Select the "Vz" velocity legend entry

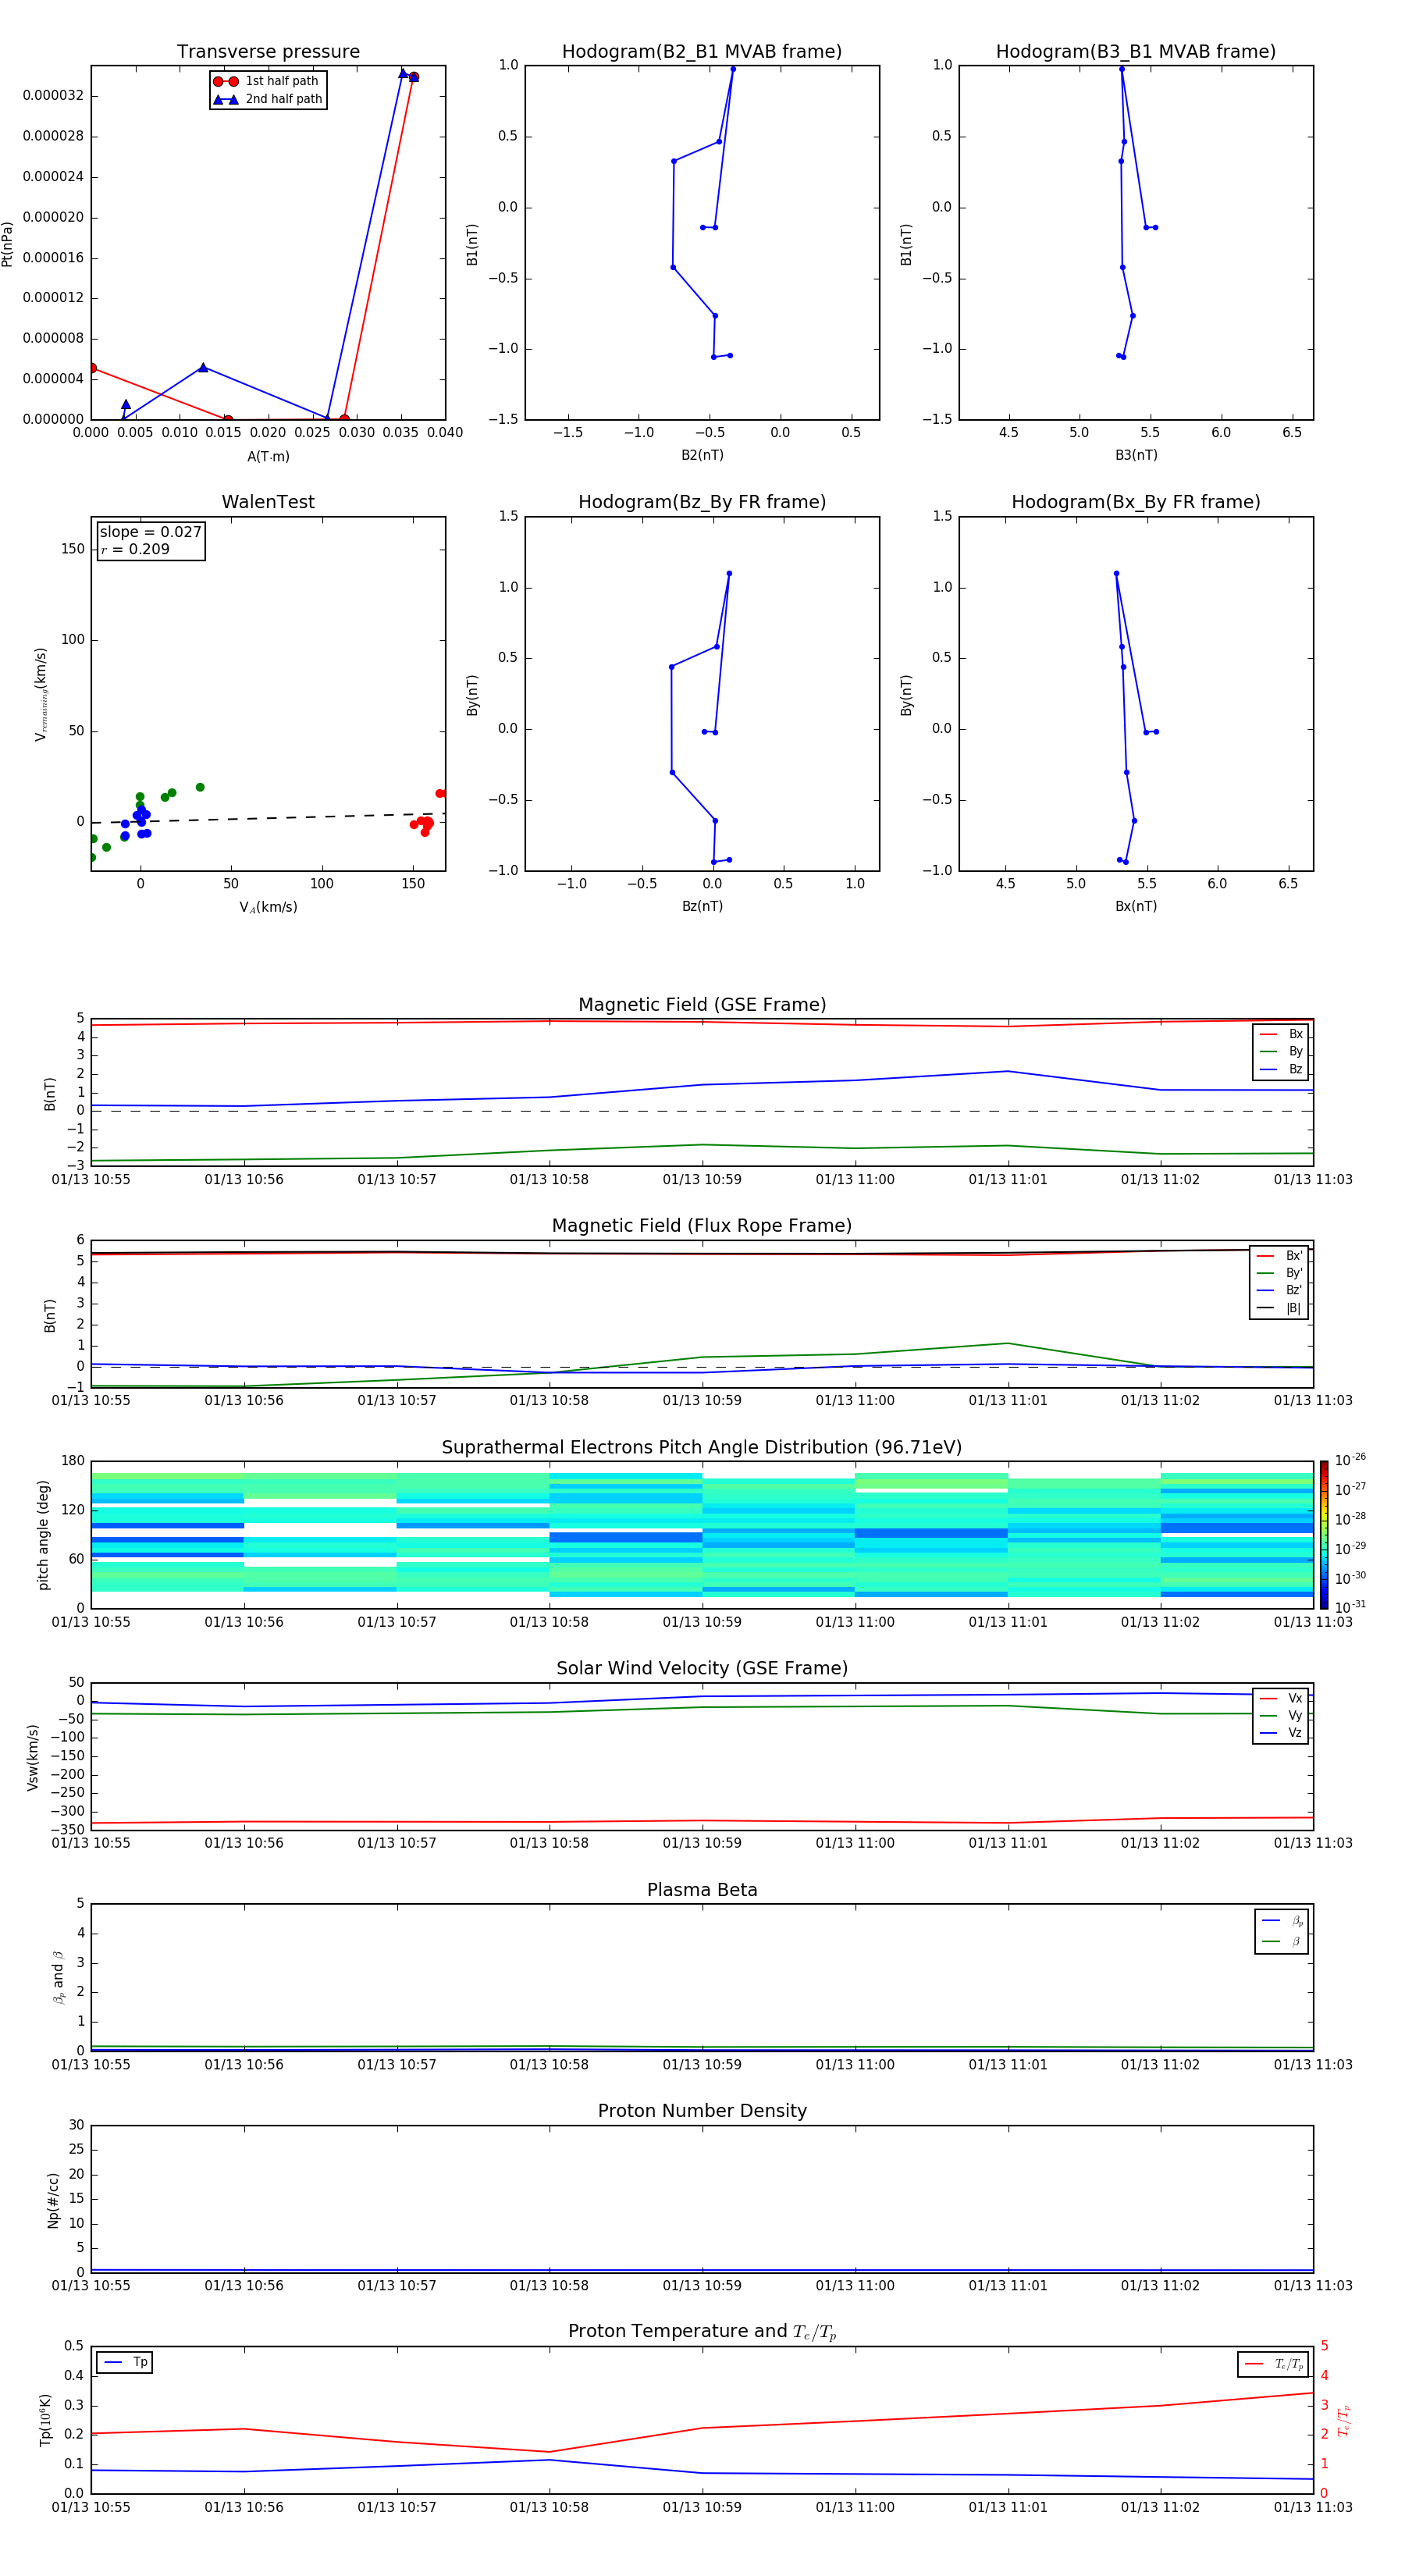click(1281, 1733)
